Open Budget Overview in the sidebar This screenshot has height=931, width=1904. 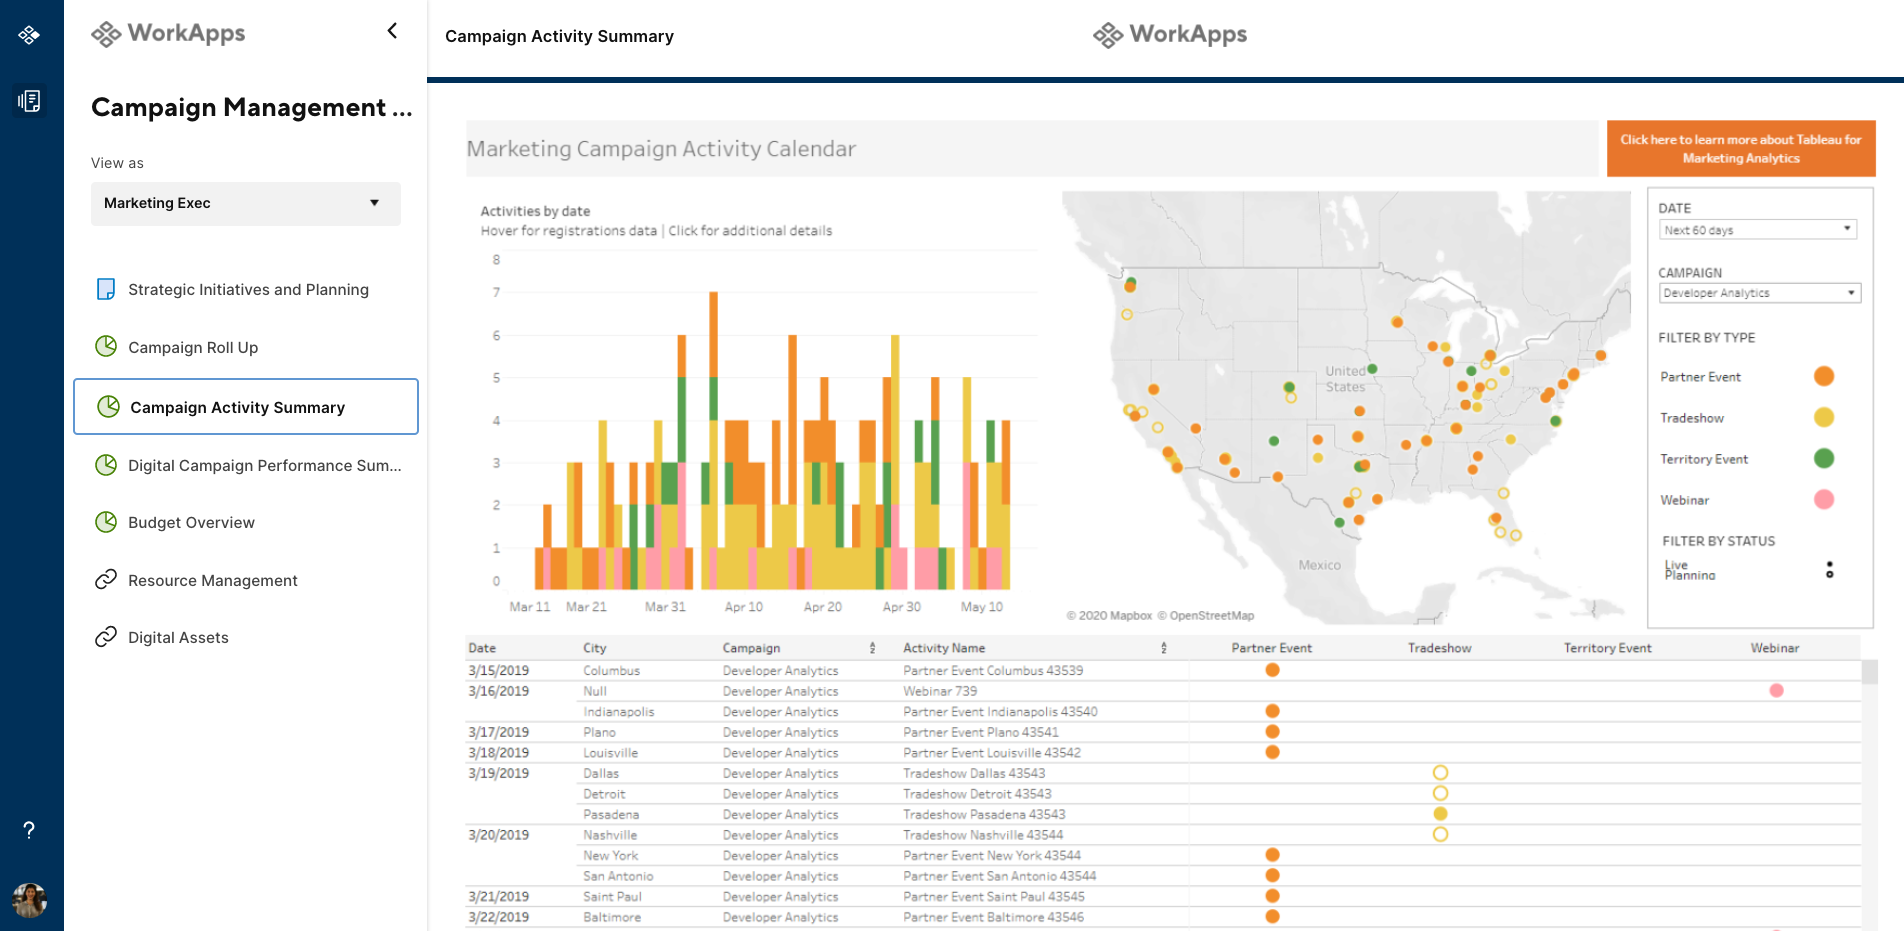[191, 522]
